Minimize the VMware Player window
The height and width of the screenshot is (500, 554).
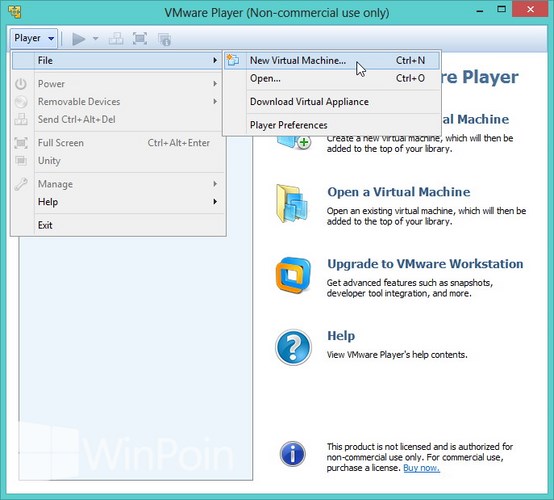479,11
